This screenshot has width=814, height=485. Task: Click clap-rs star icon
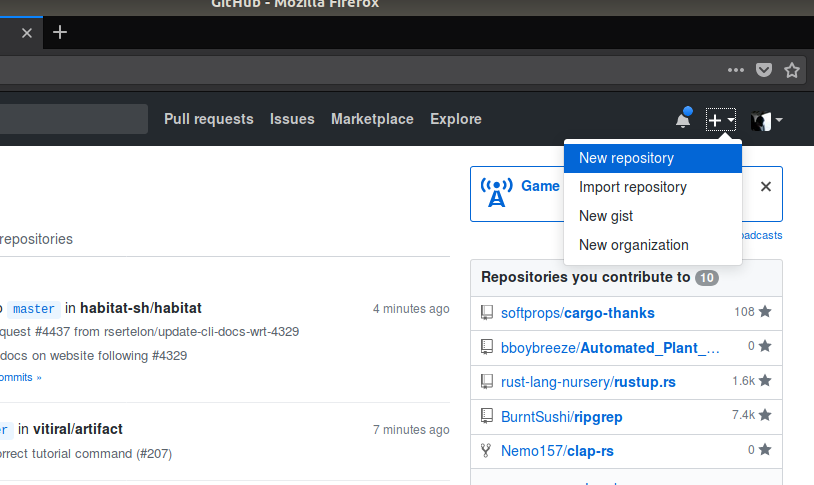[765, 450]
